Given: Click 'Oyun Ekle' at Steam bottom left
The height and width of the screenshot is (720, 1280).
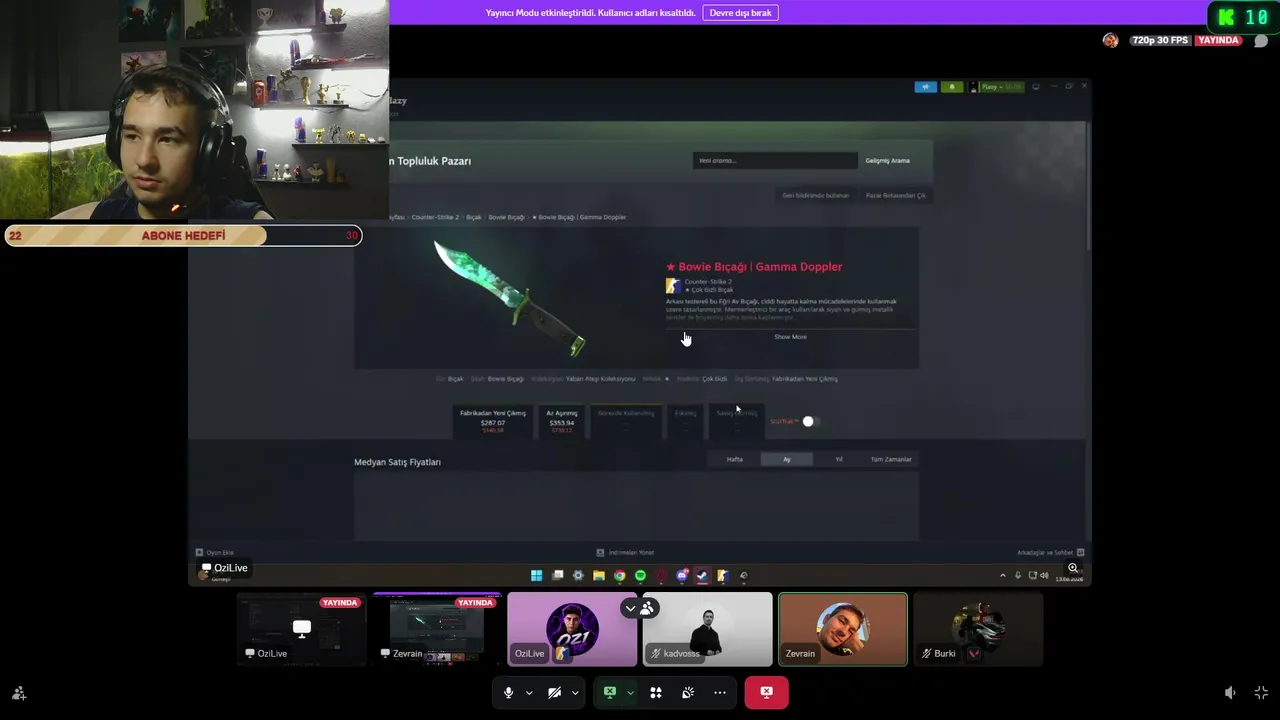Looking at the screenshot, I should (215, 552).
